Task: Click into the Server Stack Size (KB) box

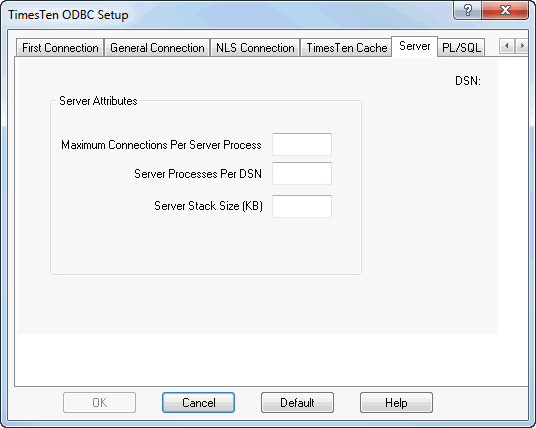Action: tap(302, 206)
